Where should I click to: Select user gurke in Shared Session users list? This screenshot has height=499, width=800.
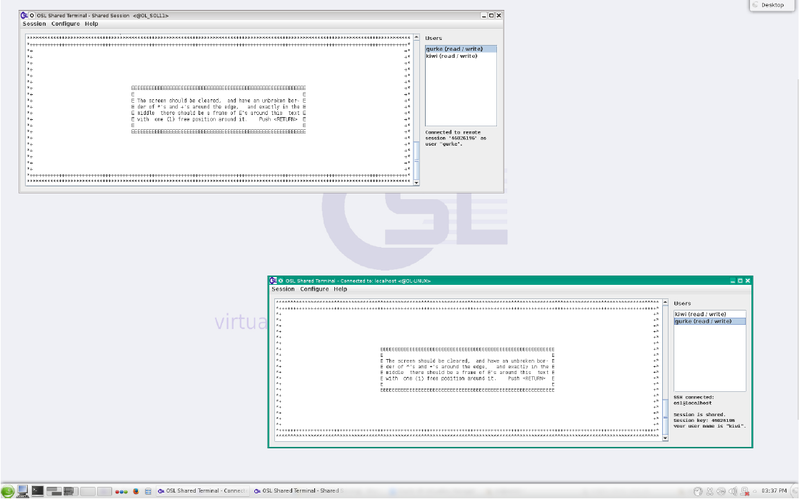(x=461, y=49)
